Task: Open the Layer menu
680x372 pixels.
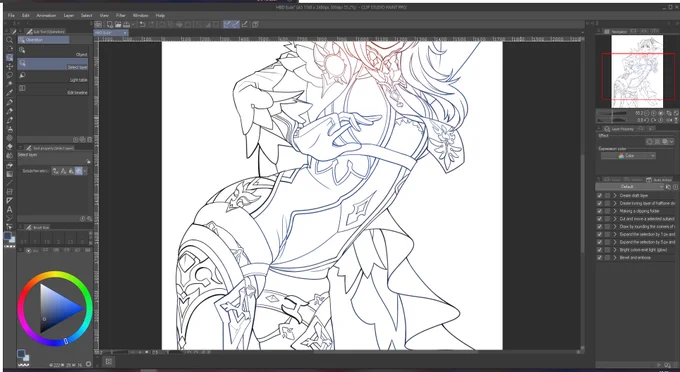Action: pyautogui.click(x=69, y=15)
